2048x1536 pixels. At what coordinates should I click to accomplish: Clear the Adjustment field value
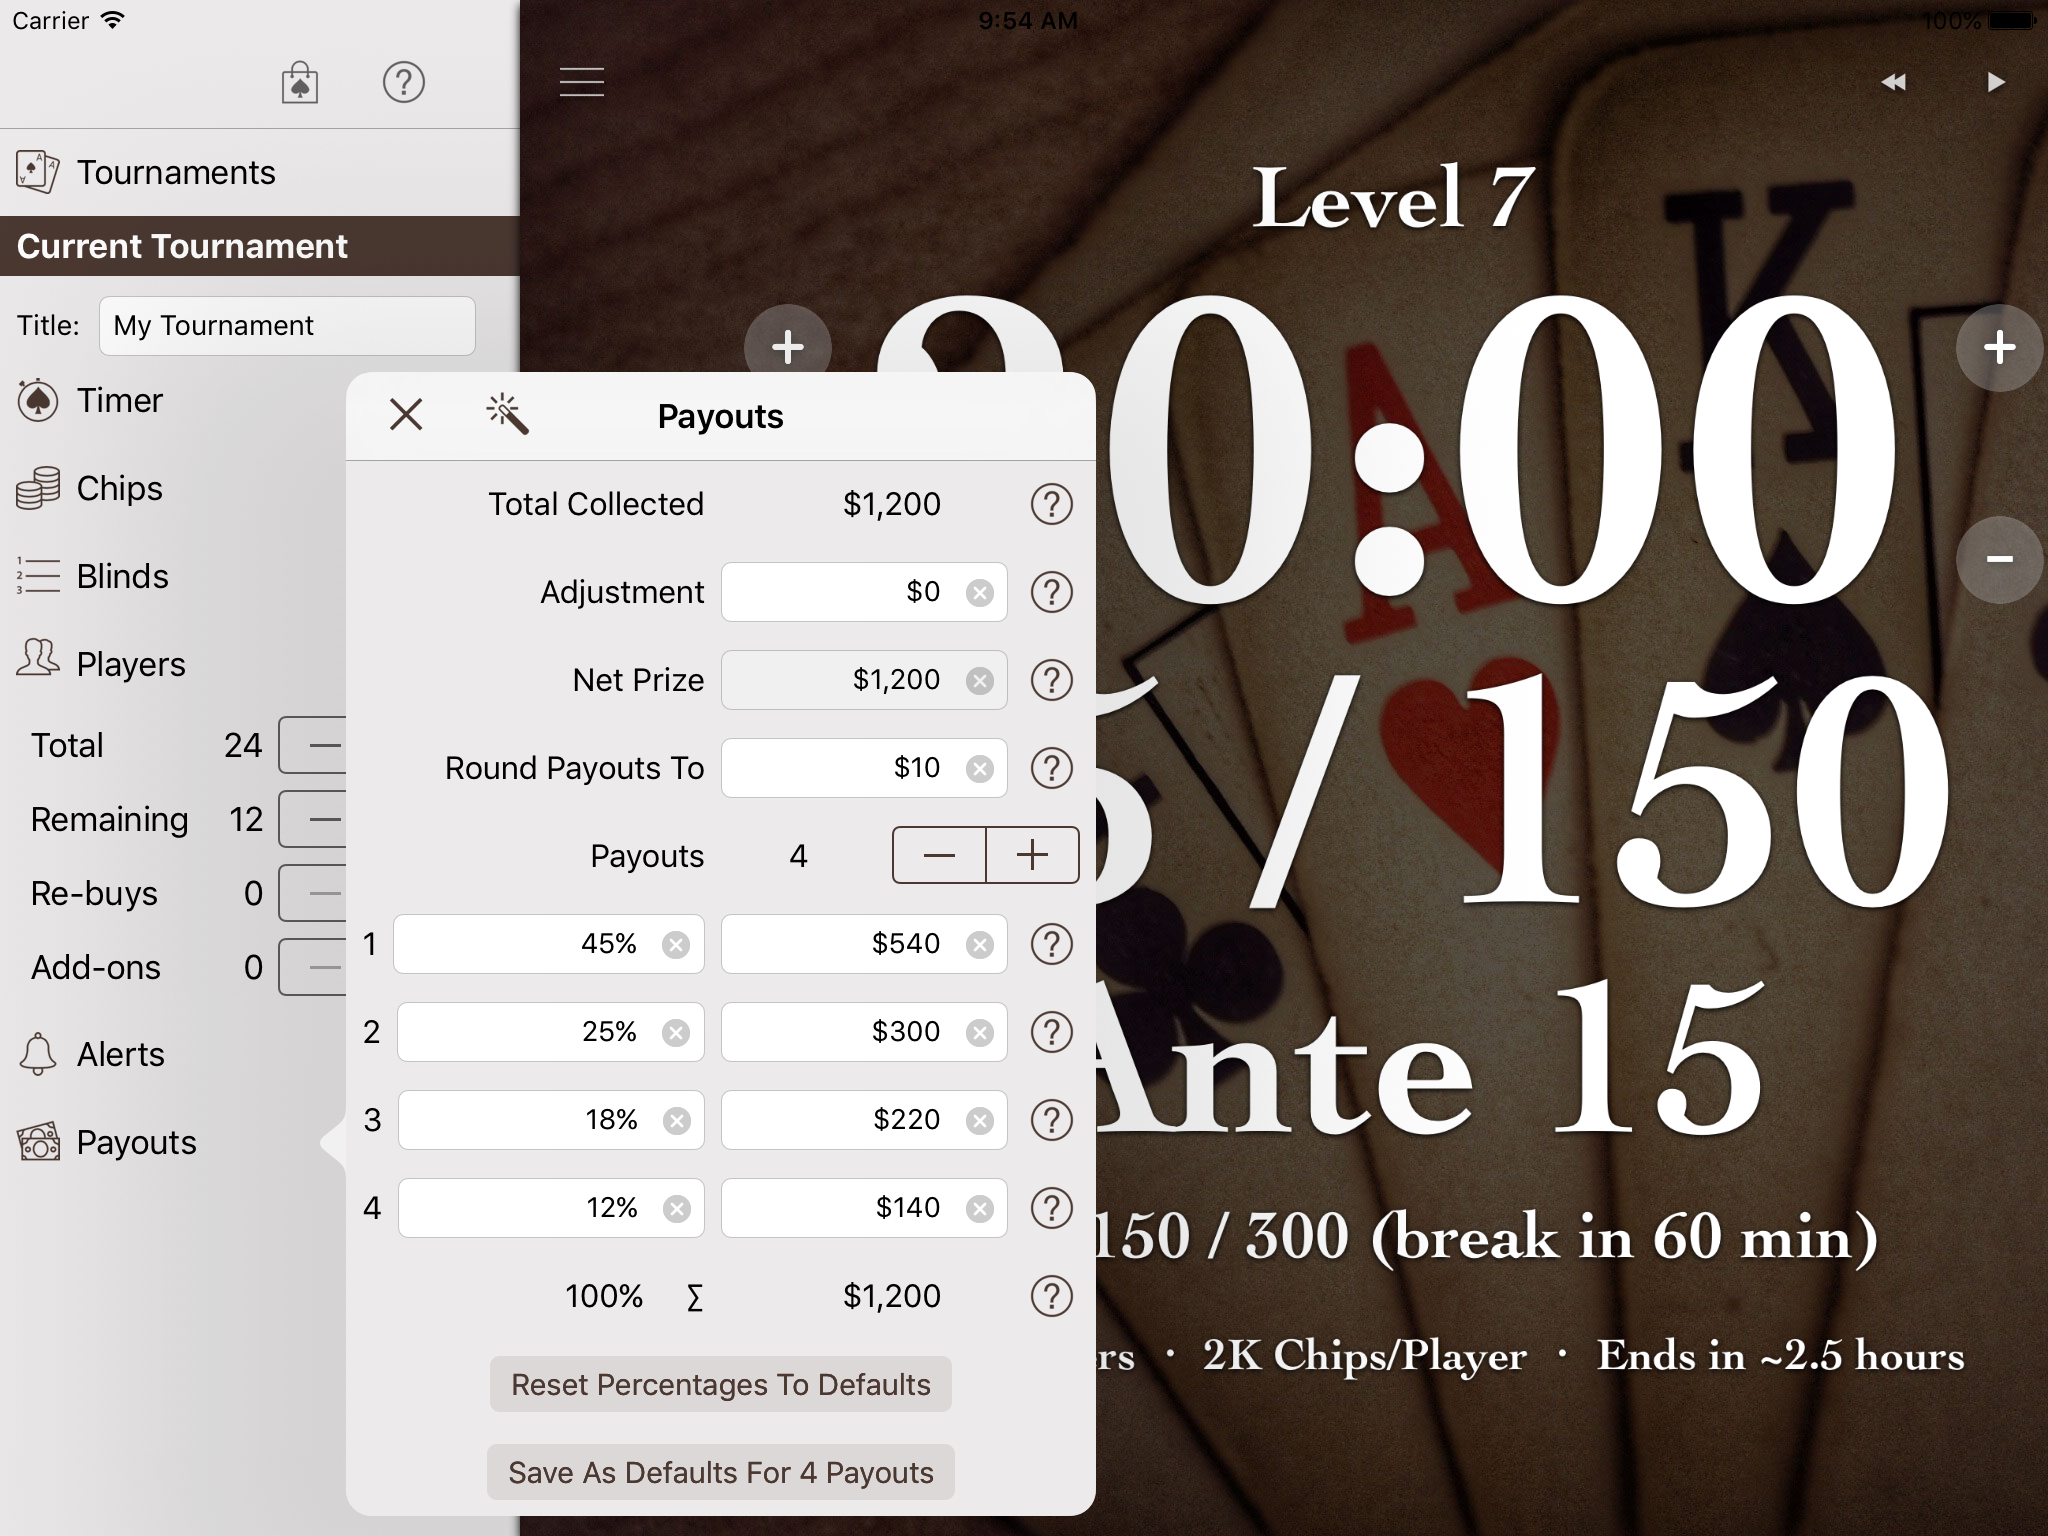click(x=980, y=593)
